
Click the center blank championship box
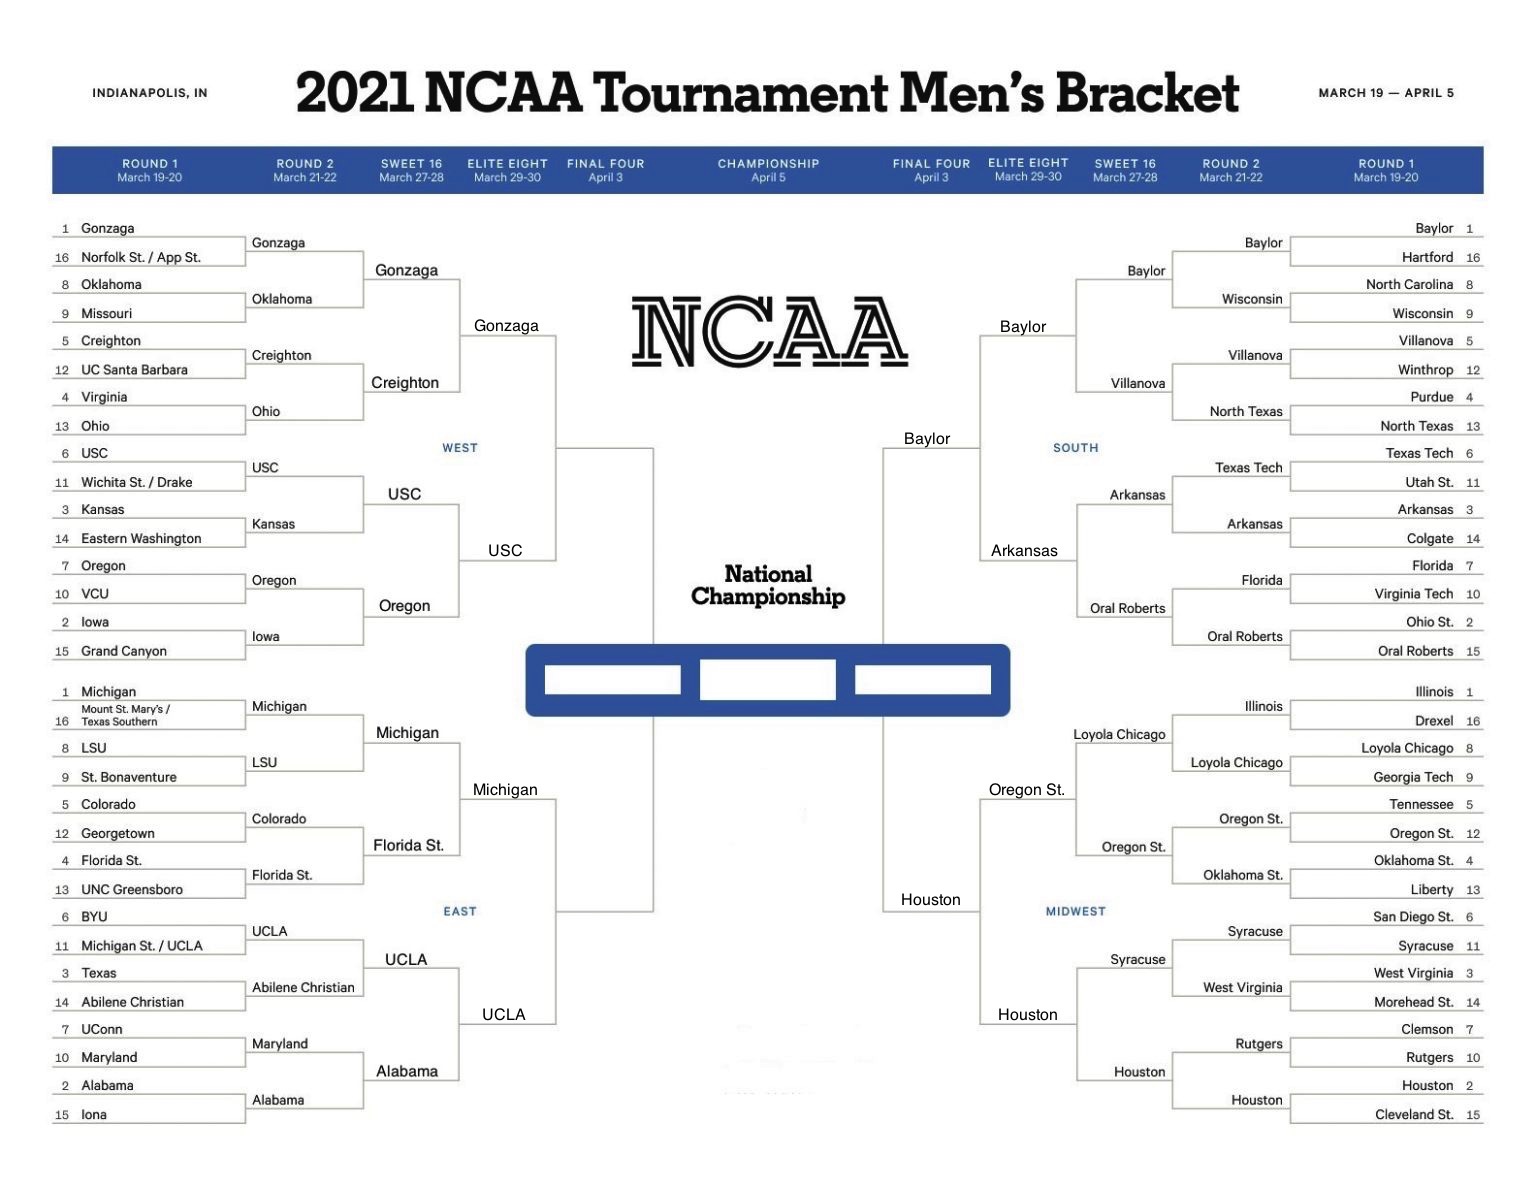click(767, 680)
